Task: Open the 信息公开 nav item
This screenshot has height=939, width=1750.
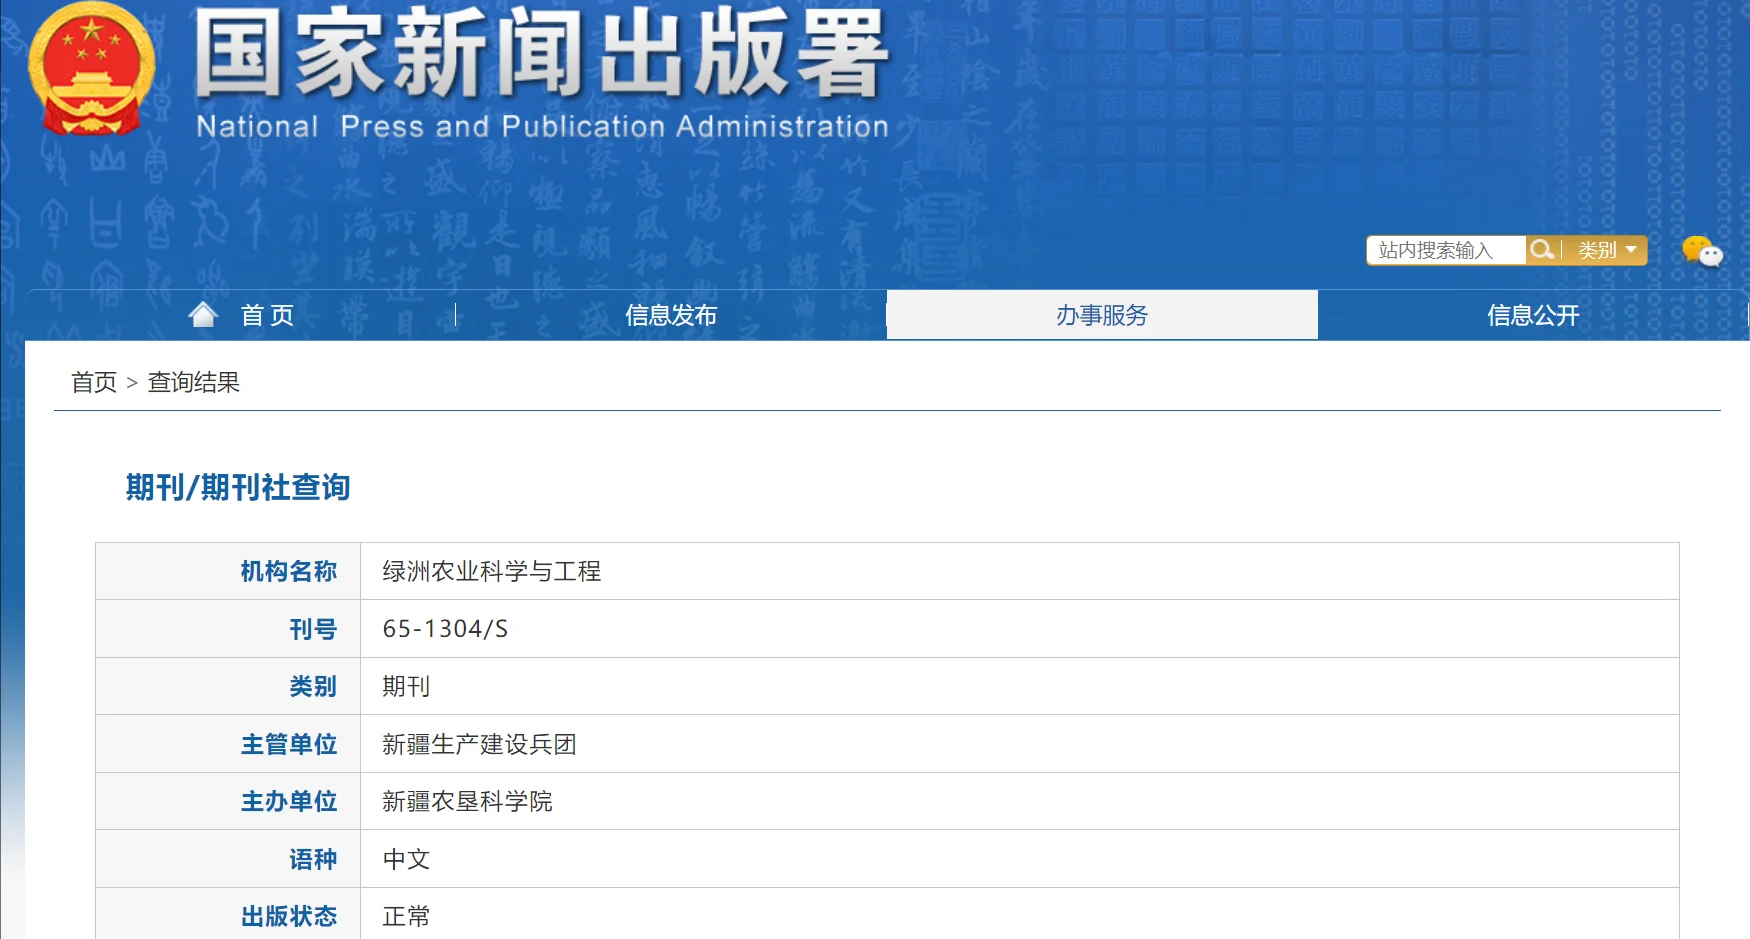Action: coord(1533,315)
